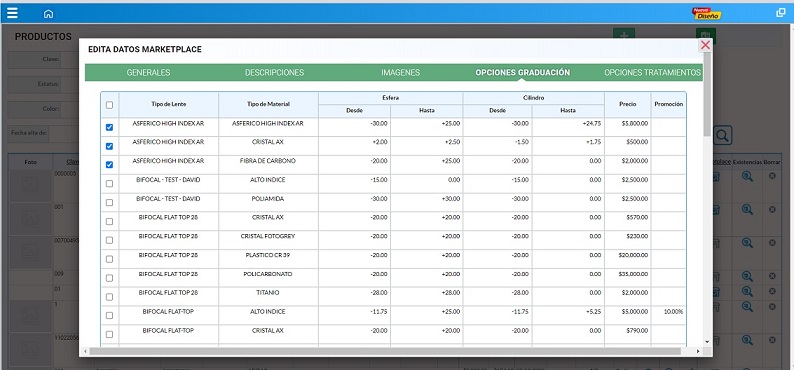
Task: View existencias for product 009
Action: [x=747, y=276]
